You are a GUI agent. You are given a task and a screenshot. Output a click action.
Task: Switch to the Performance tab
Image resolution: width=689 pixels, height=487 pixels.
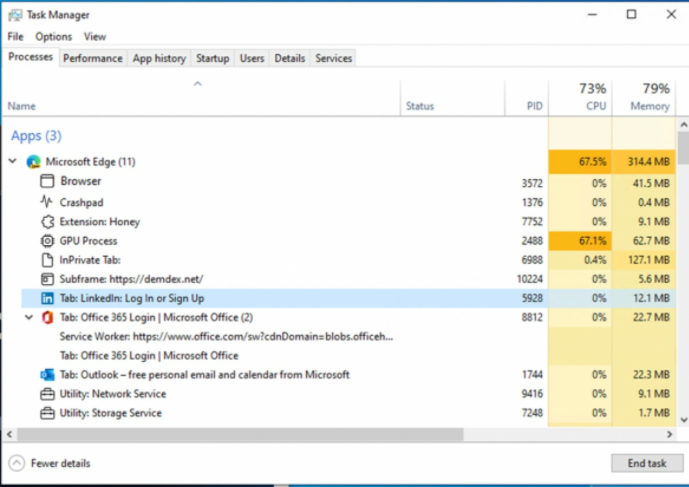[93, 58]
